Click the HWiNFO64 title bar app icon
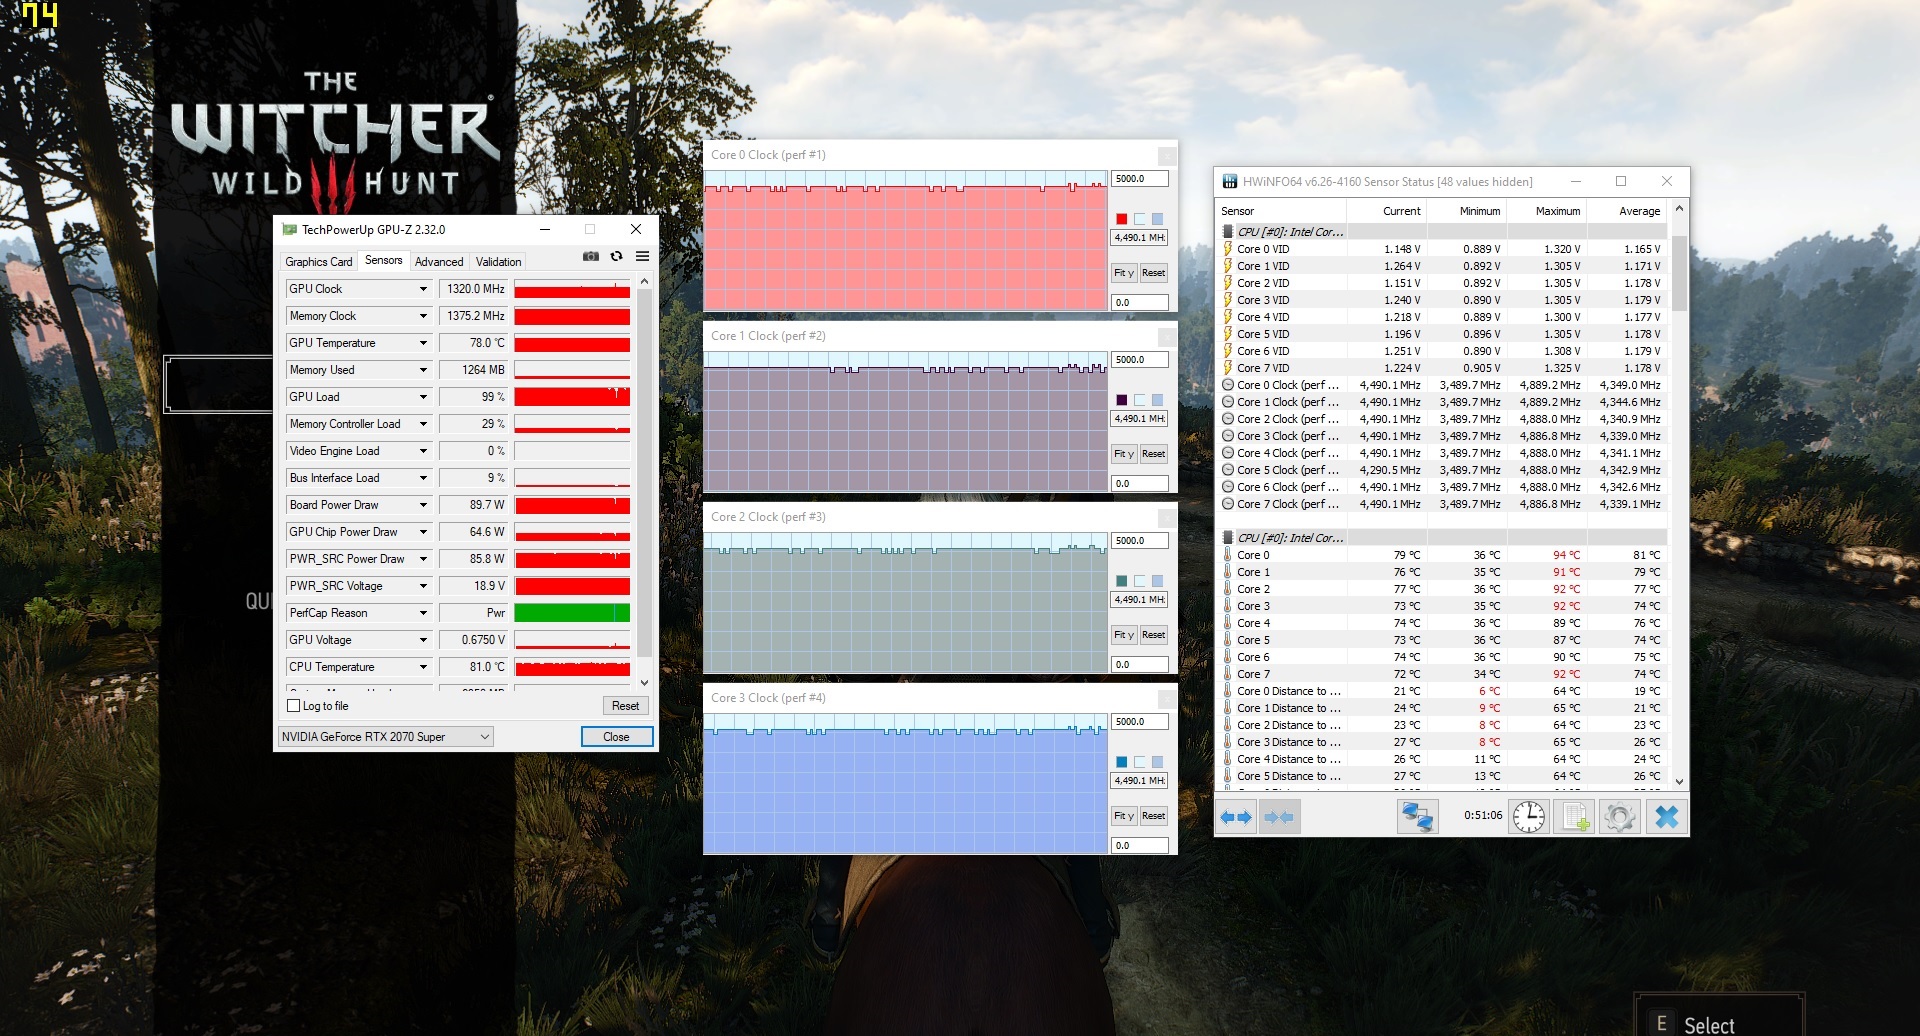Screen dimensions: 1920x1036 pos(1230,182)
